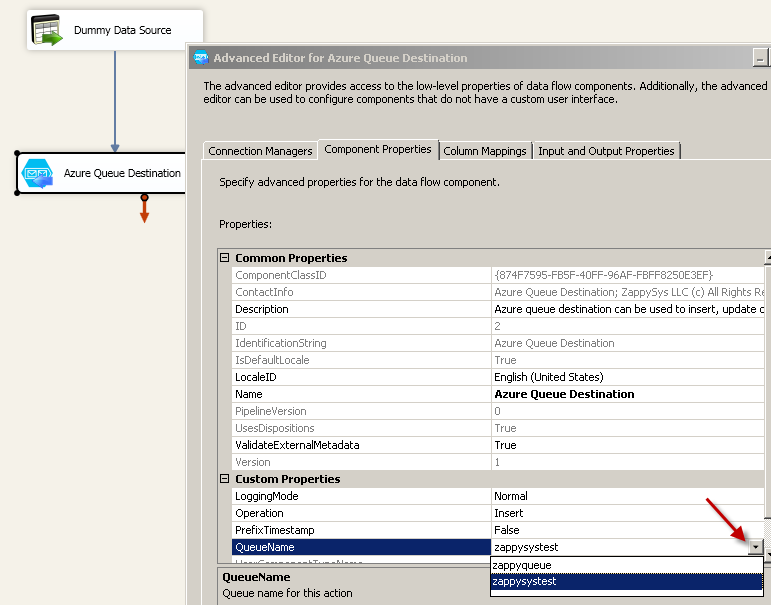Viewport: 771px width, 605px height.
Task: Click the Description value text
Action: point(629,309)
